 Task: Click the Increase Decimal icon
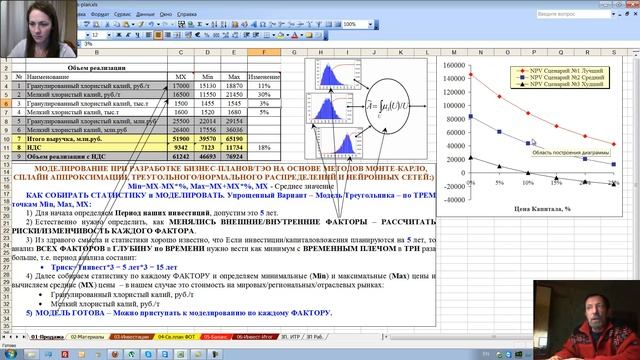tap(225, 35)
